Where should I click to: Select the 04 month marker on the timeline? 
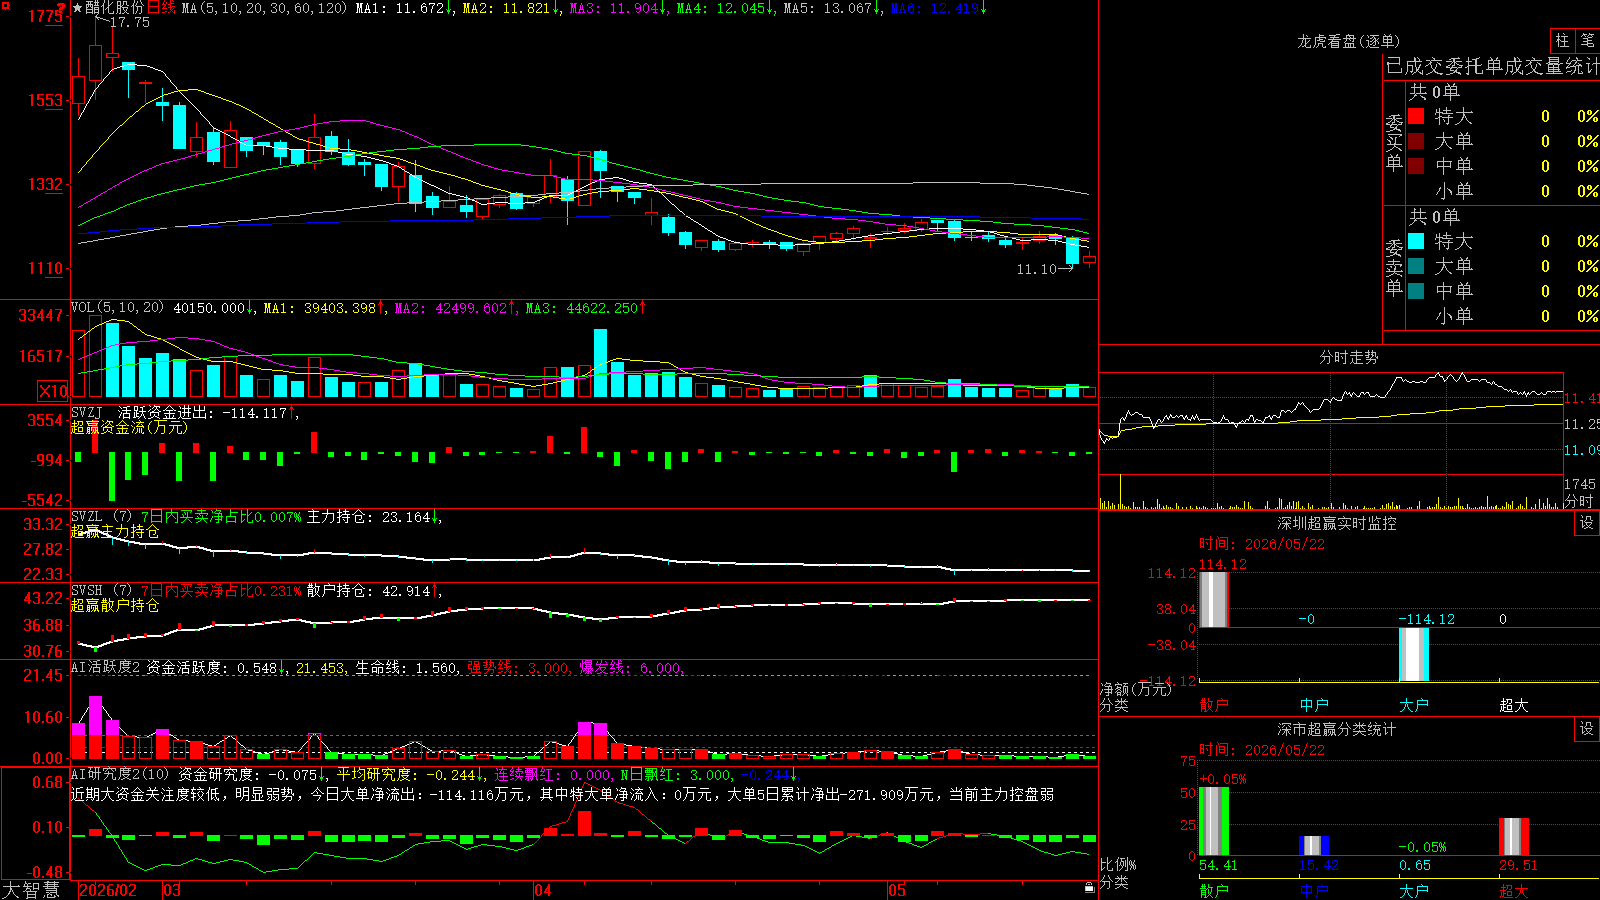[x=543, y=890]
